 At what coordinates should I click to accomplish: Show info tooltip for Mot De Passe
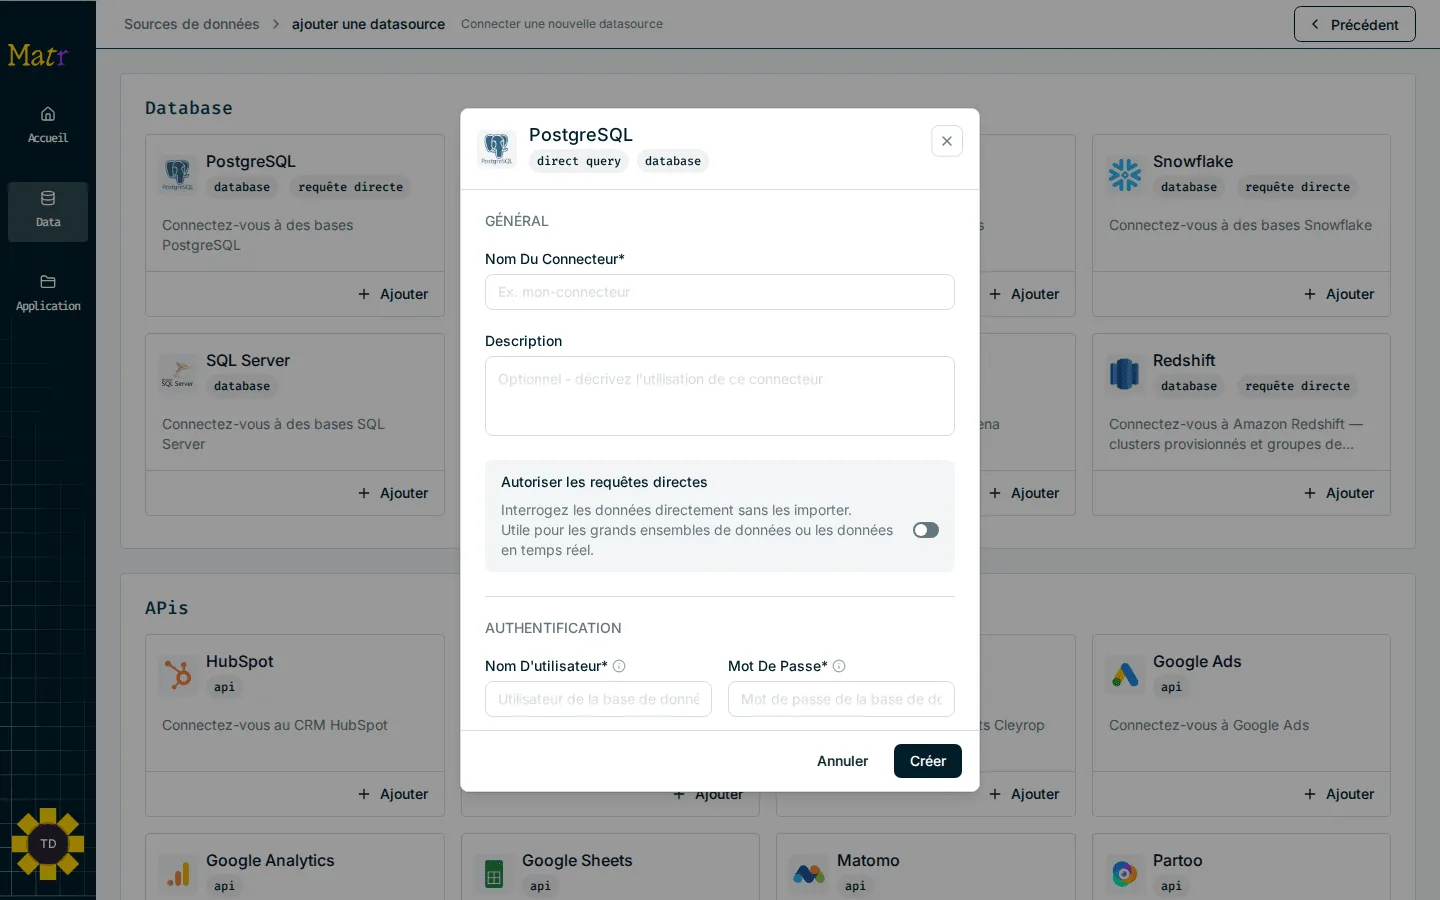839,666
